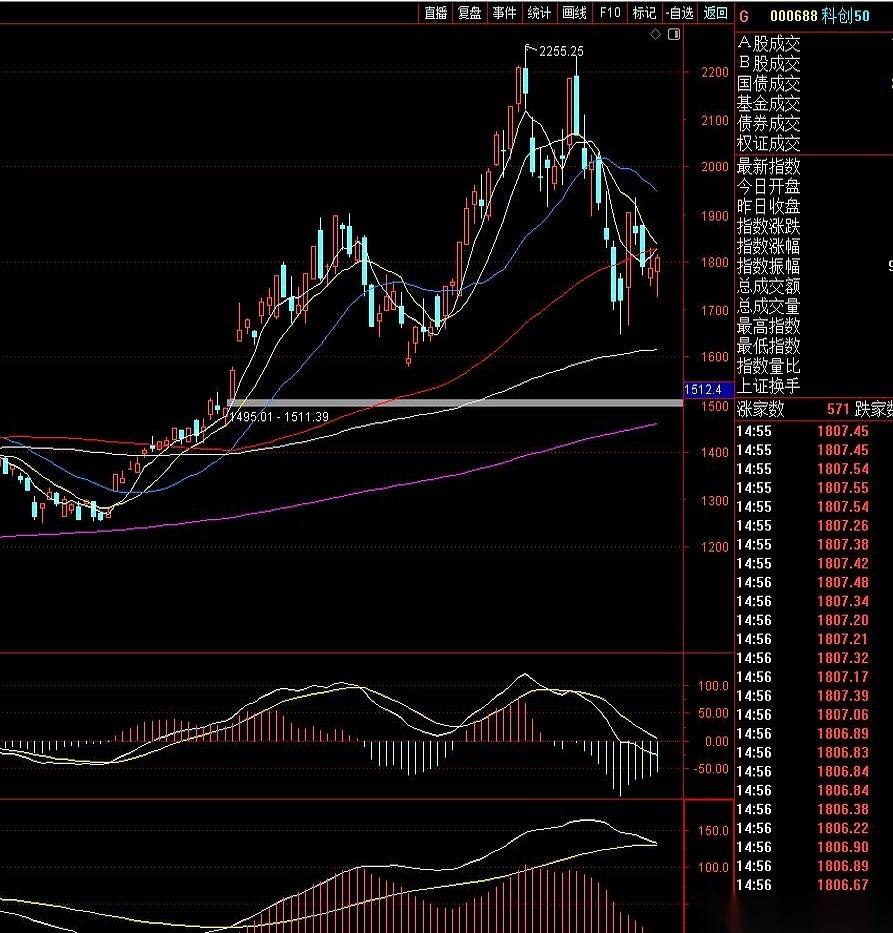Select the A股成交 row

click(814, 43)
